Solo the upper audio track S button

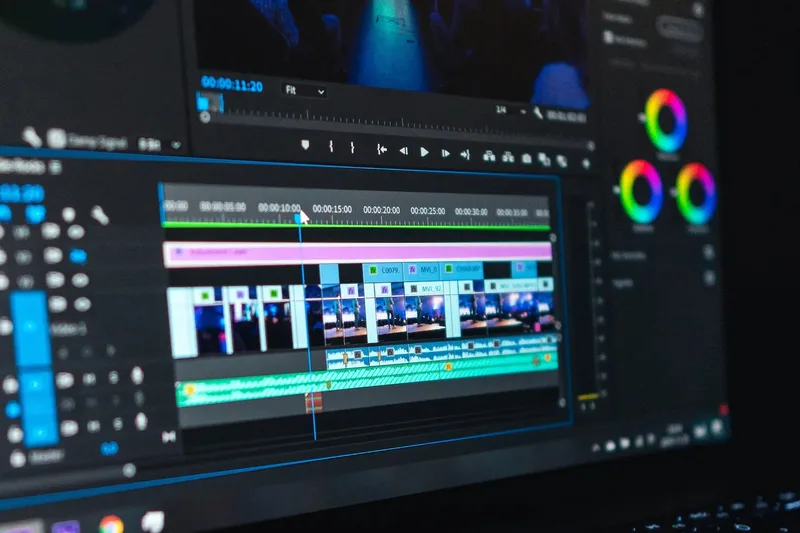point(114,377)
